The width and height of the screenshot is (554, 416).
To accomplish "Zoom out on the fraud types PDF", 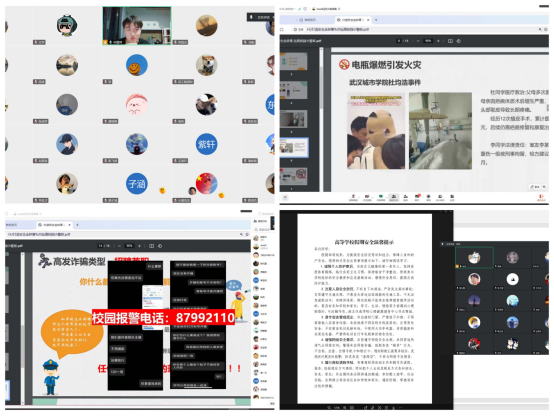I will pos(119,246).
